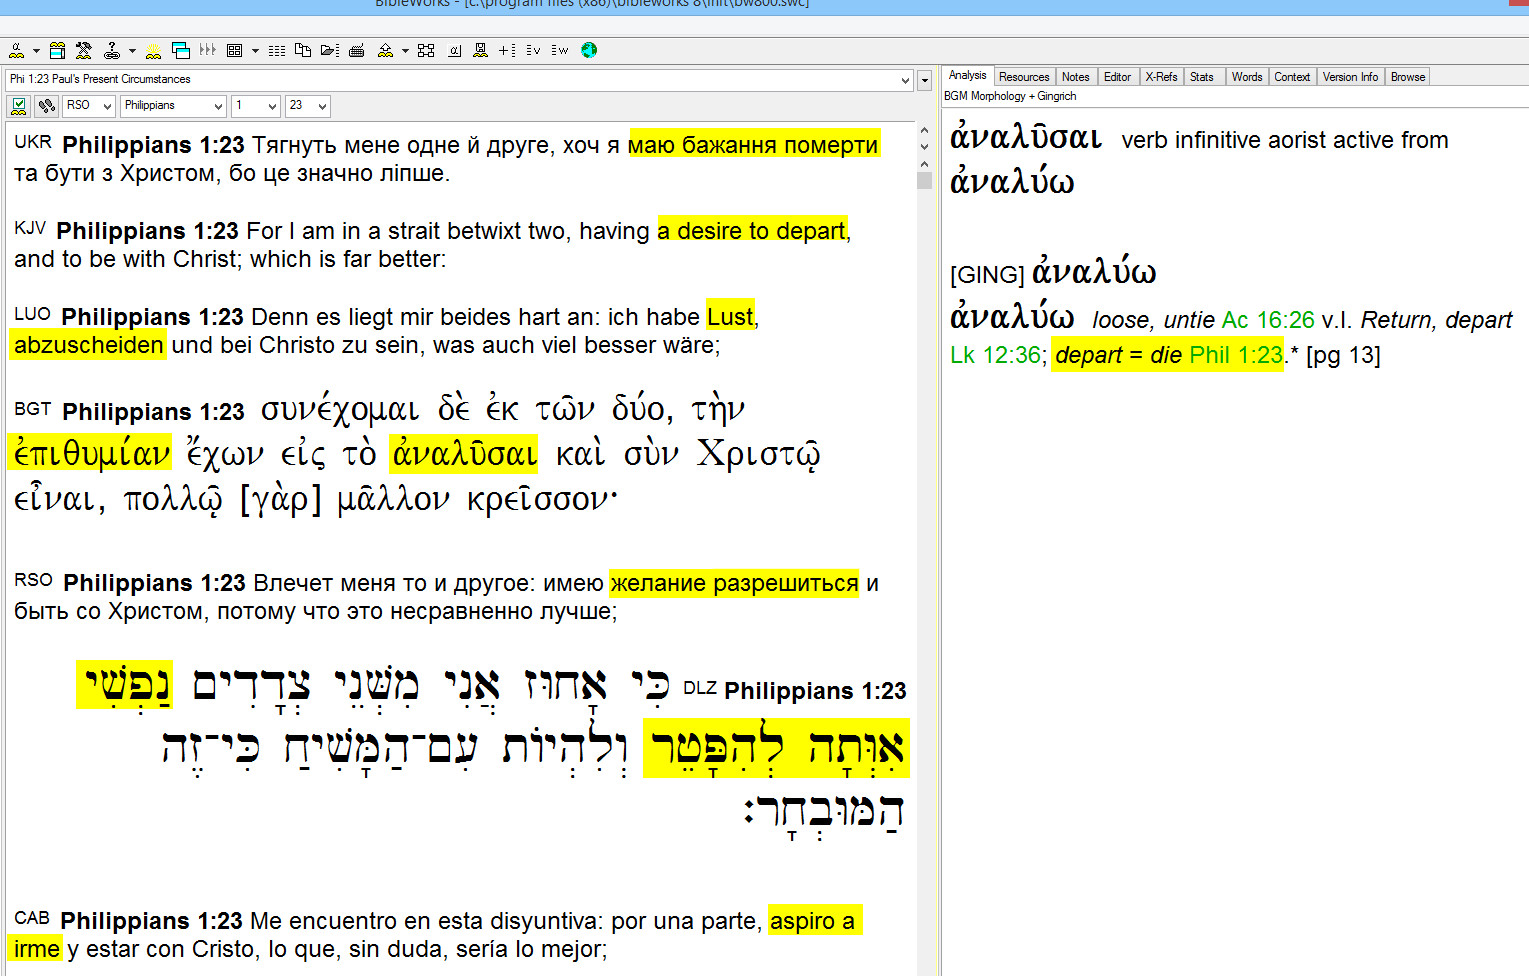Click the up-arrow icon left of network diagram icon
The image size is (1529, 976).
click(x=385, y=50)
